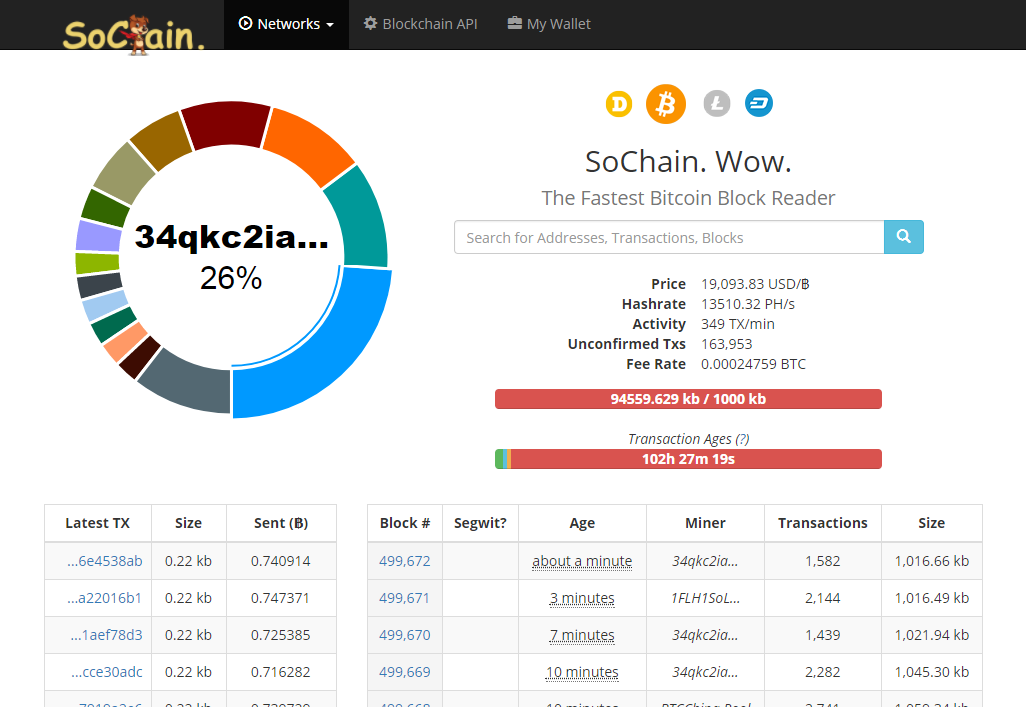
Task: Open block 499,671
Action: (x=405, y=598)
